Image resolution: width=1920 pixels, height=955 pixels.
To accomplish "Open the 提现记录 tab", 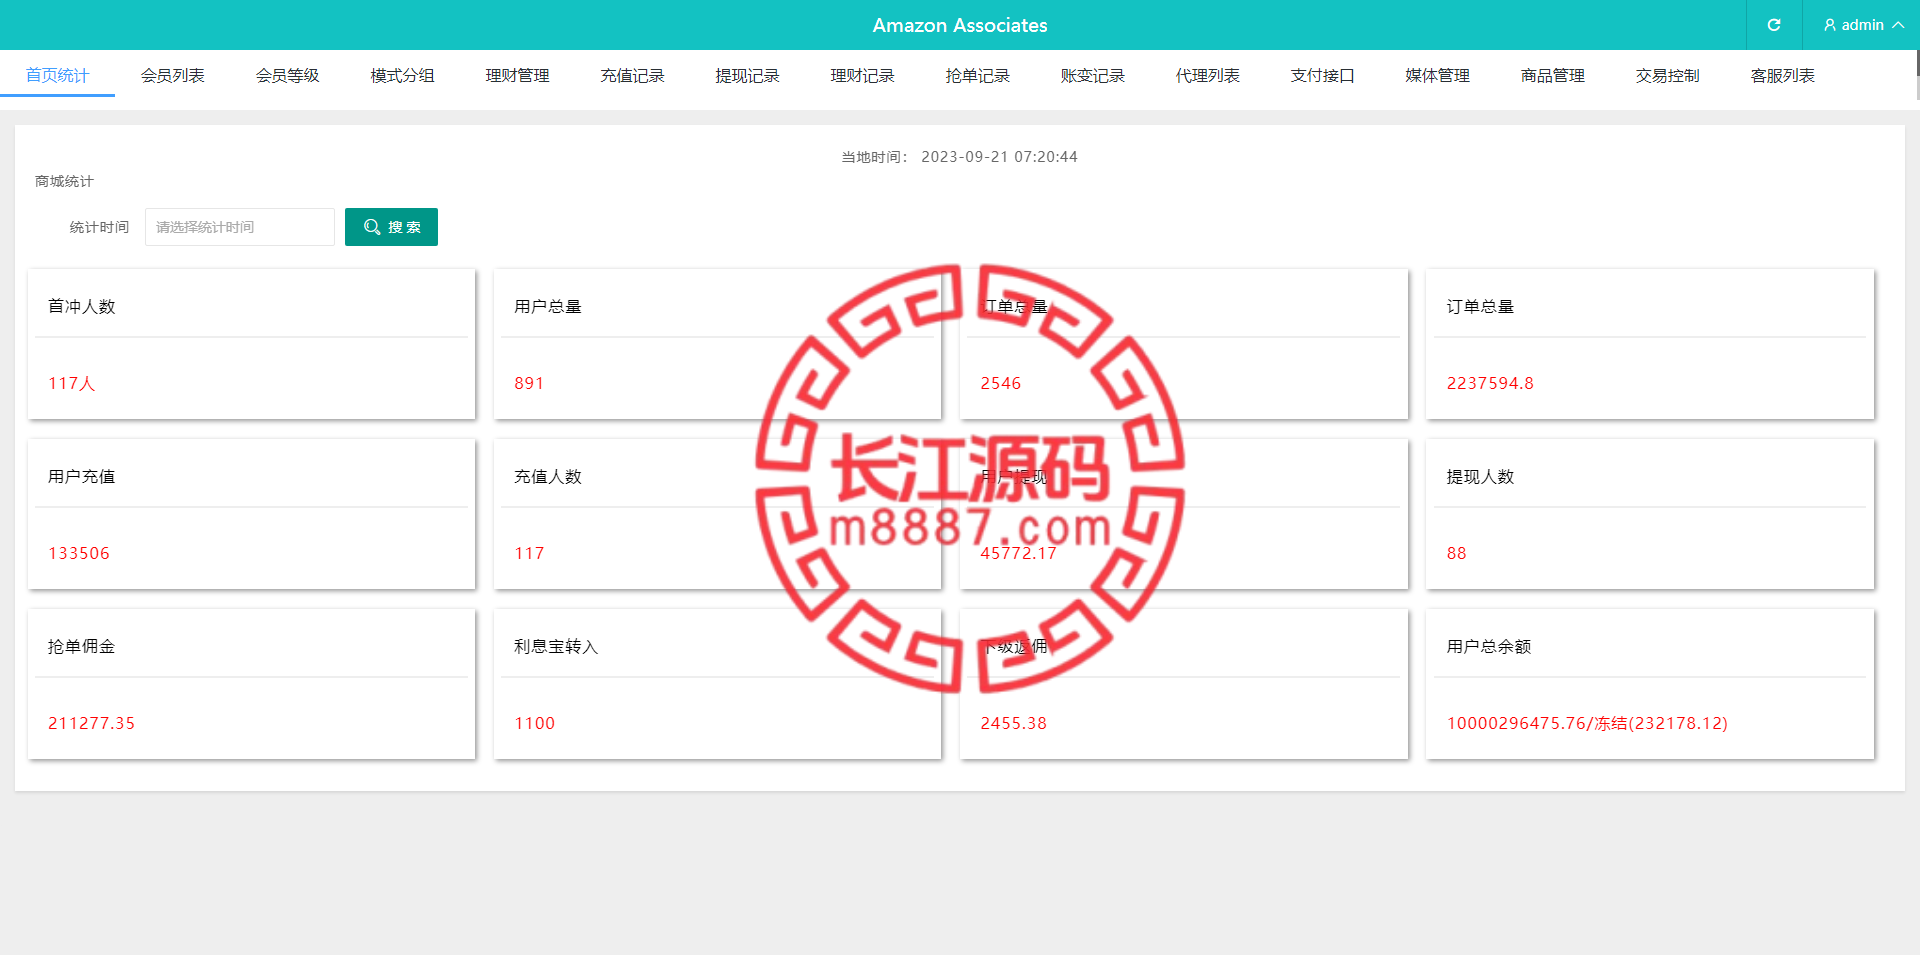I will point(747,76).
